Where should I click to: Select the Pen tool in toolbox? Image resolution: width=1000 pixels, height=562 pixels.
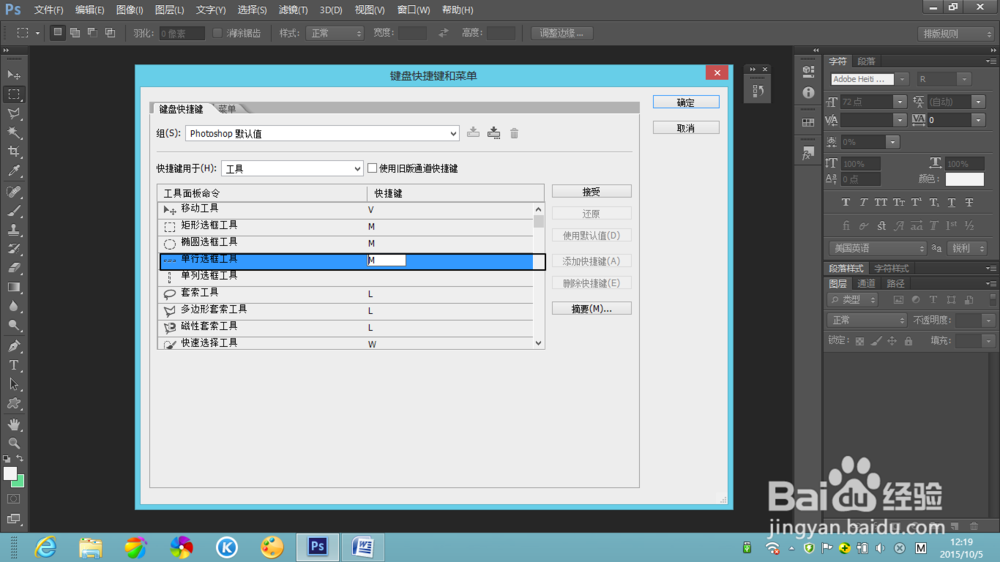13,346
